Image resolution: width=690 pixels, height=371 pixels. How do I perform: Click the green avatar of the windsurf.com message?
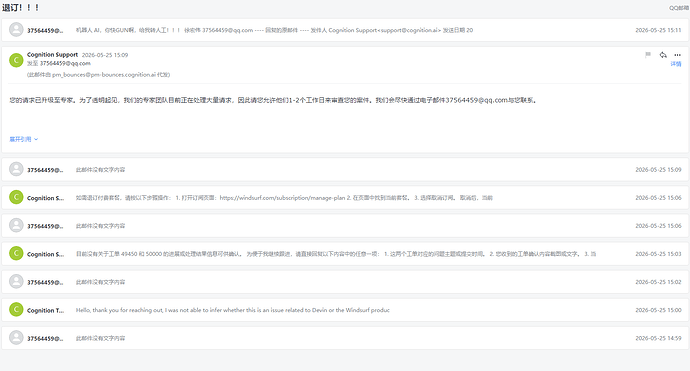tap(16, 197)
